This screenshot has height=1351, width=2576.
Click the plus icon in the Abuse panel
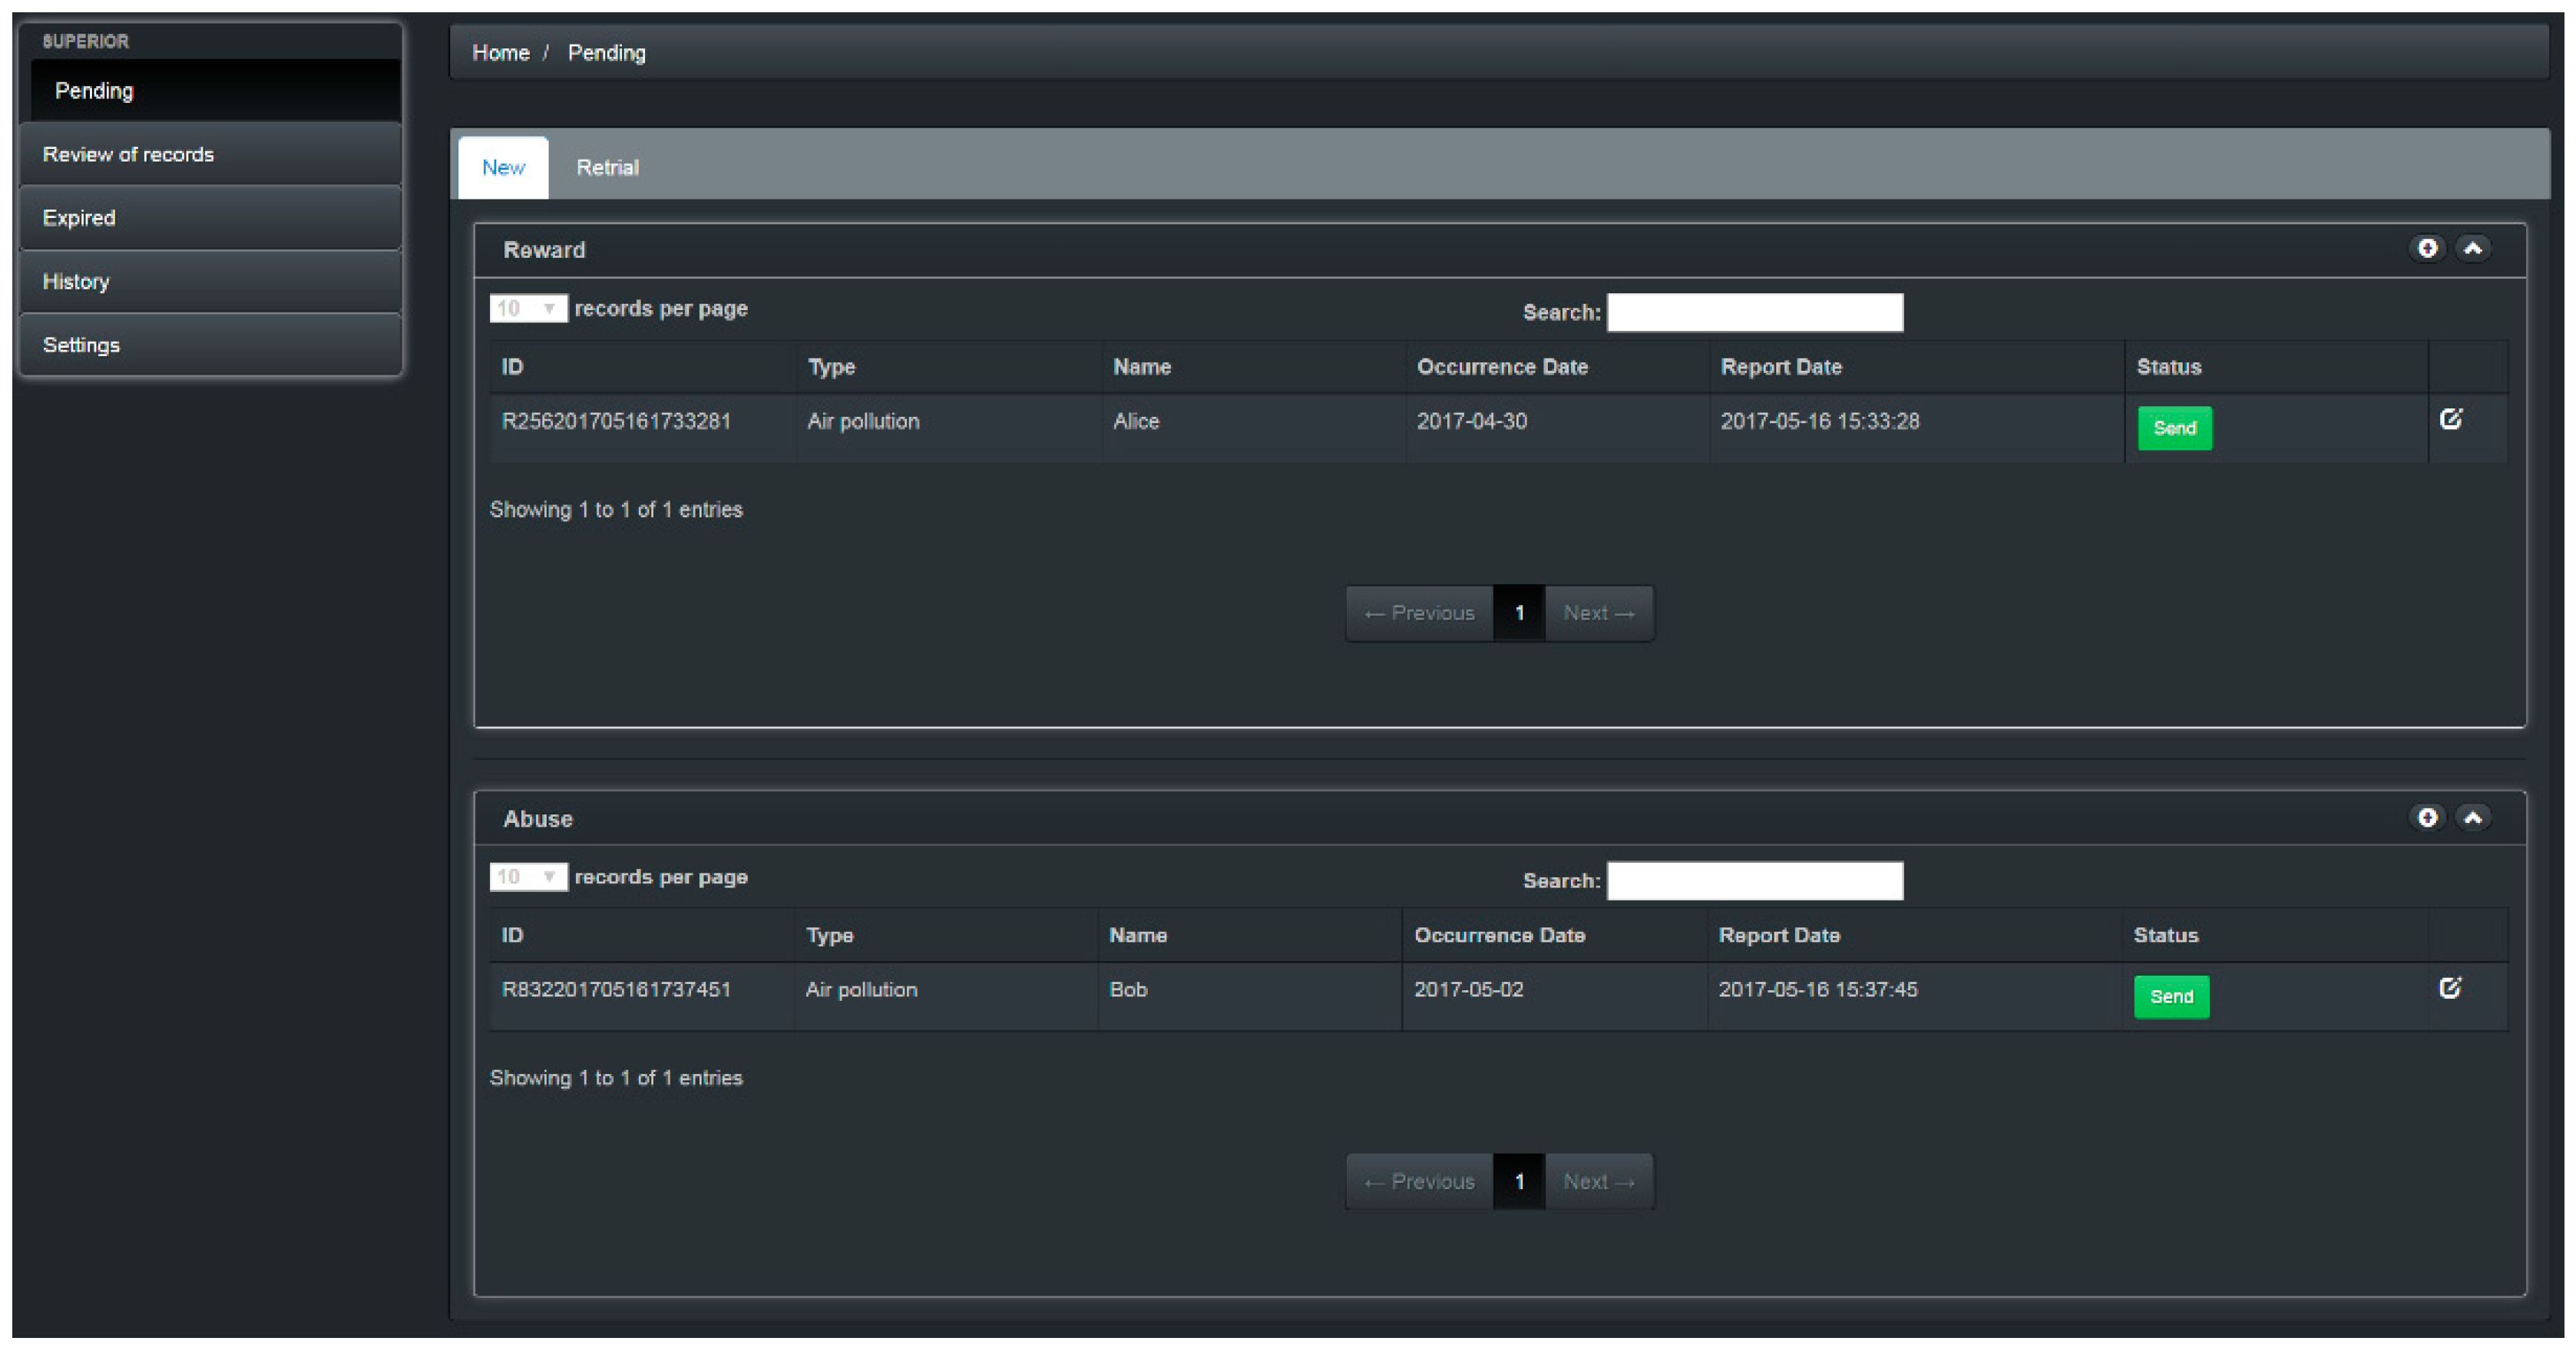pos(2427,817)
